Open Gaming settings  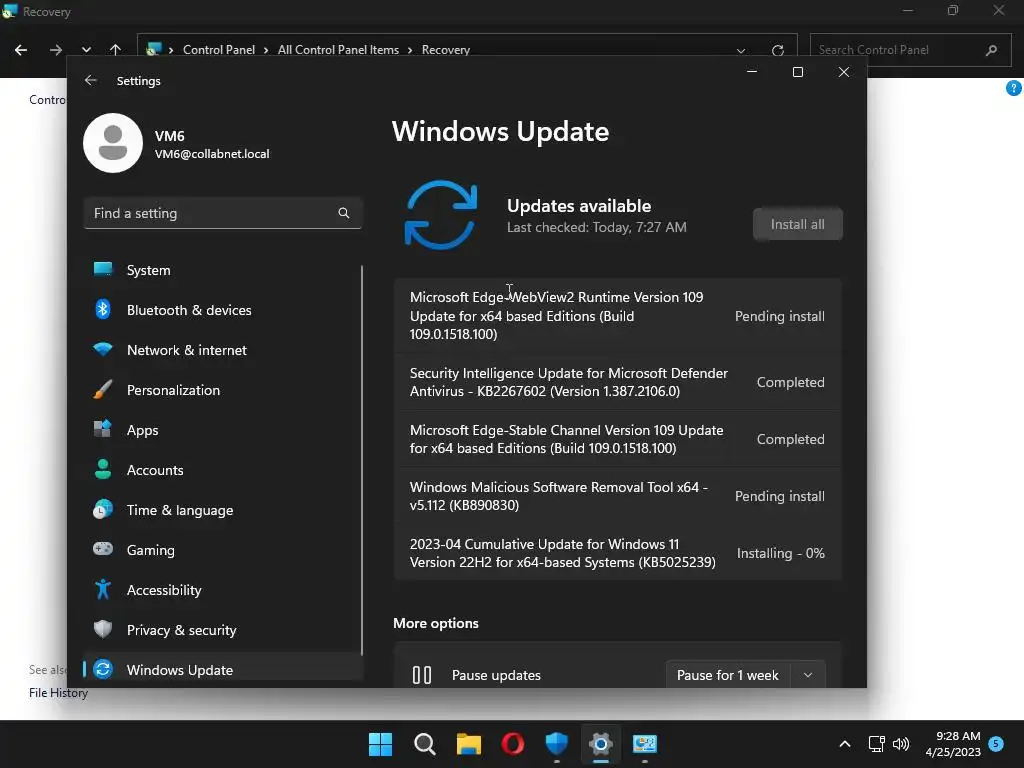222,550
